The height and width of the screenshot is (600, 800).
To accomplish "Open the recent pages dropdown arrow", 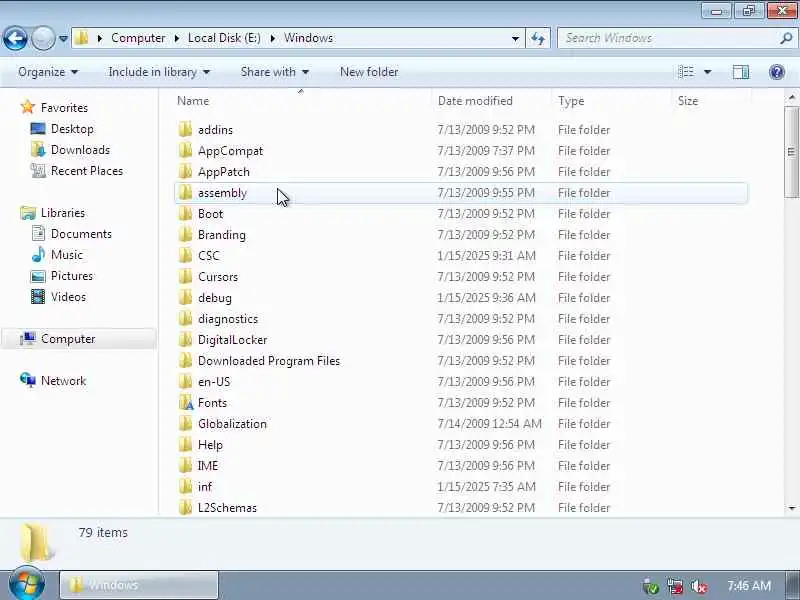I will [63, 39].
